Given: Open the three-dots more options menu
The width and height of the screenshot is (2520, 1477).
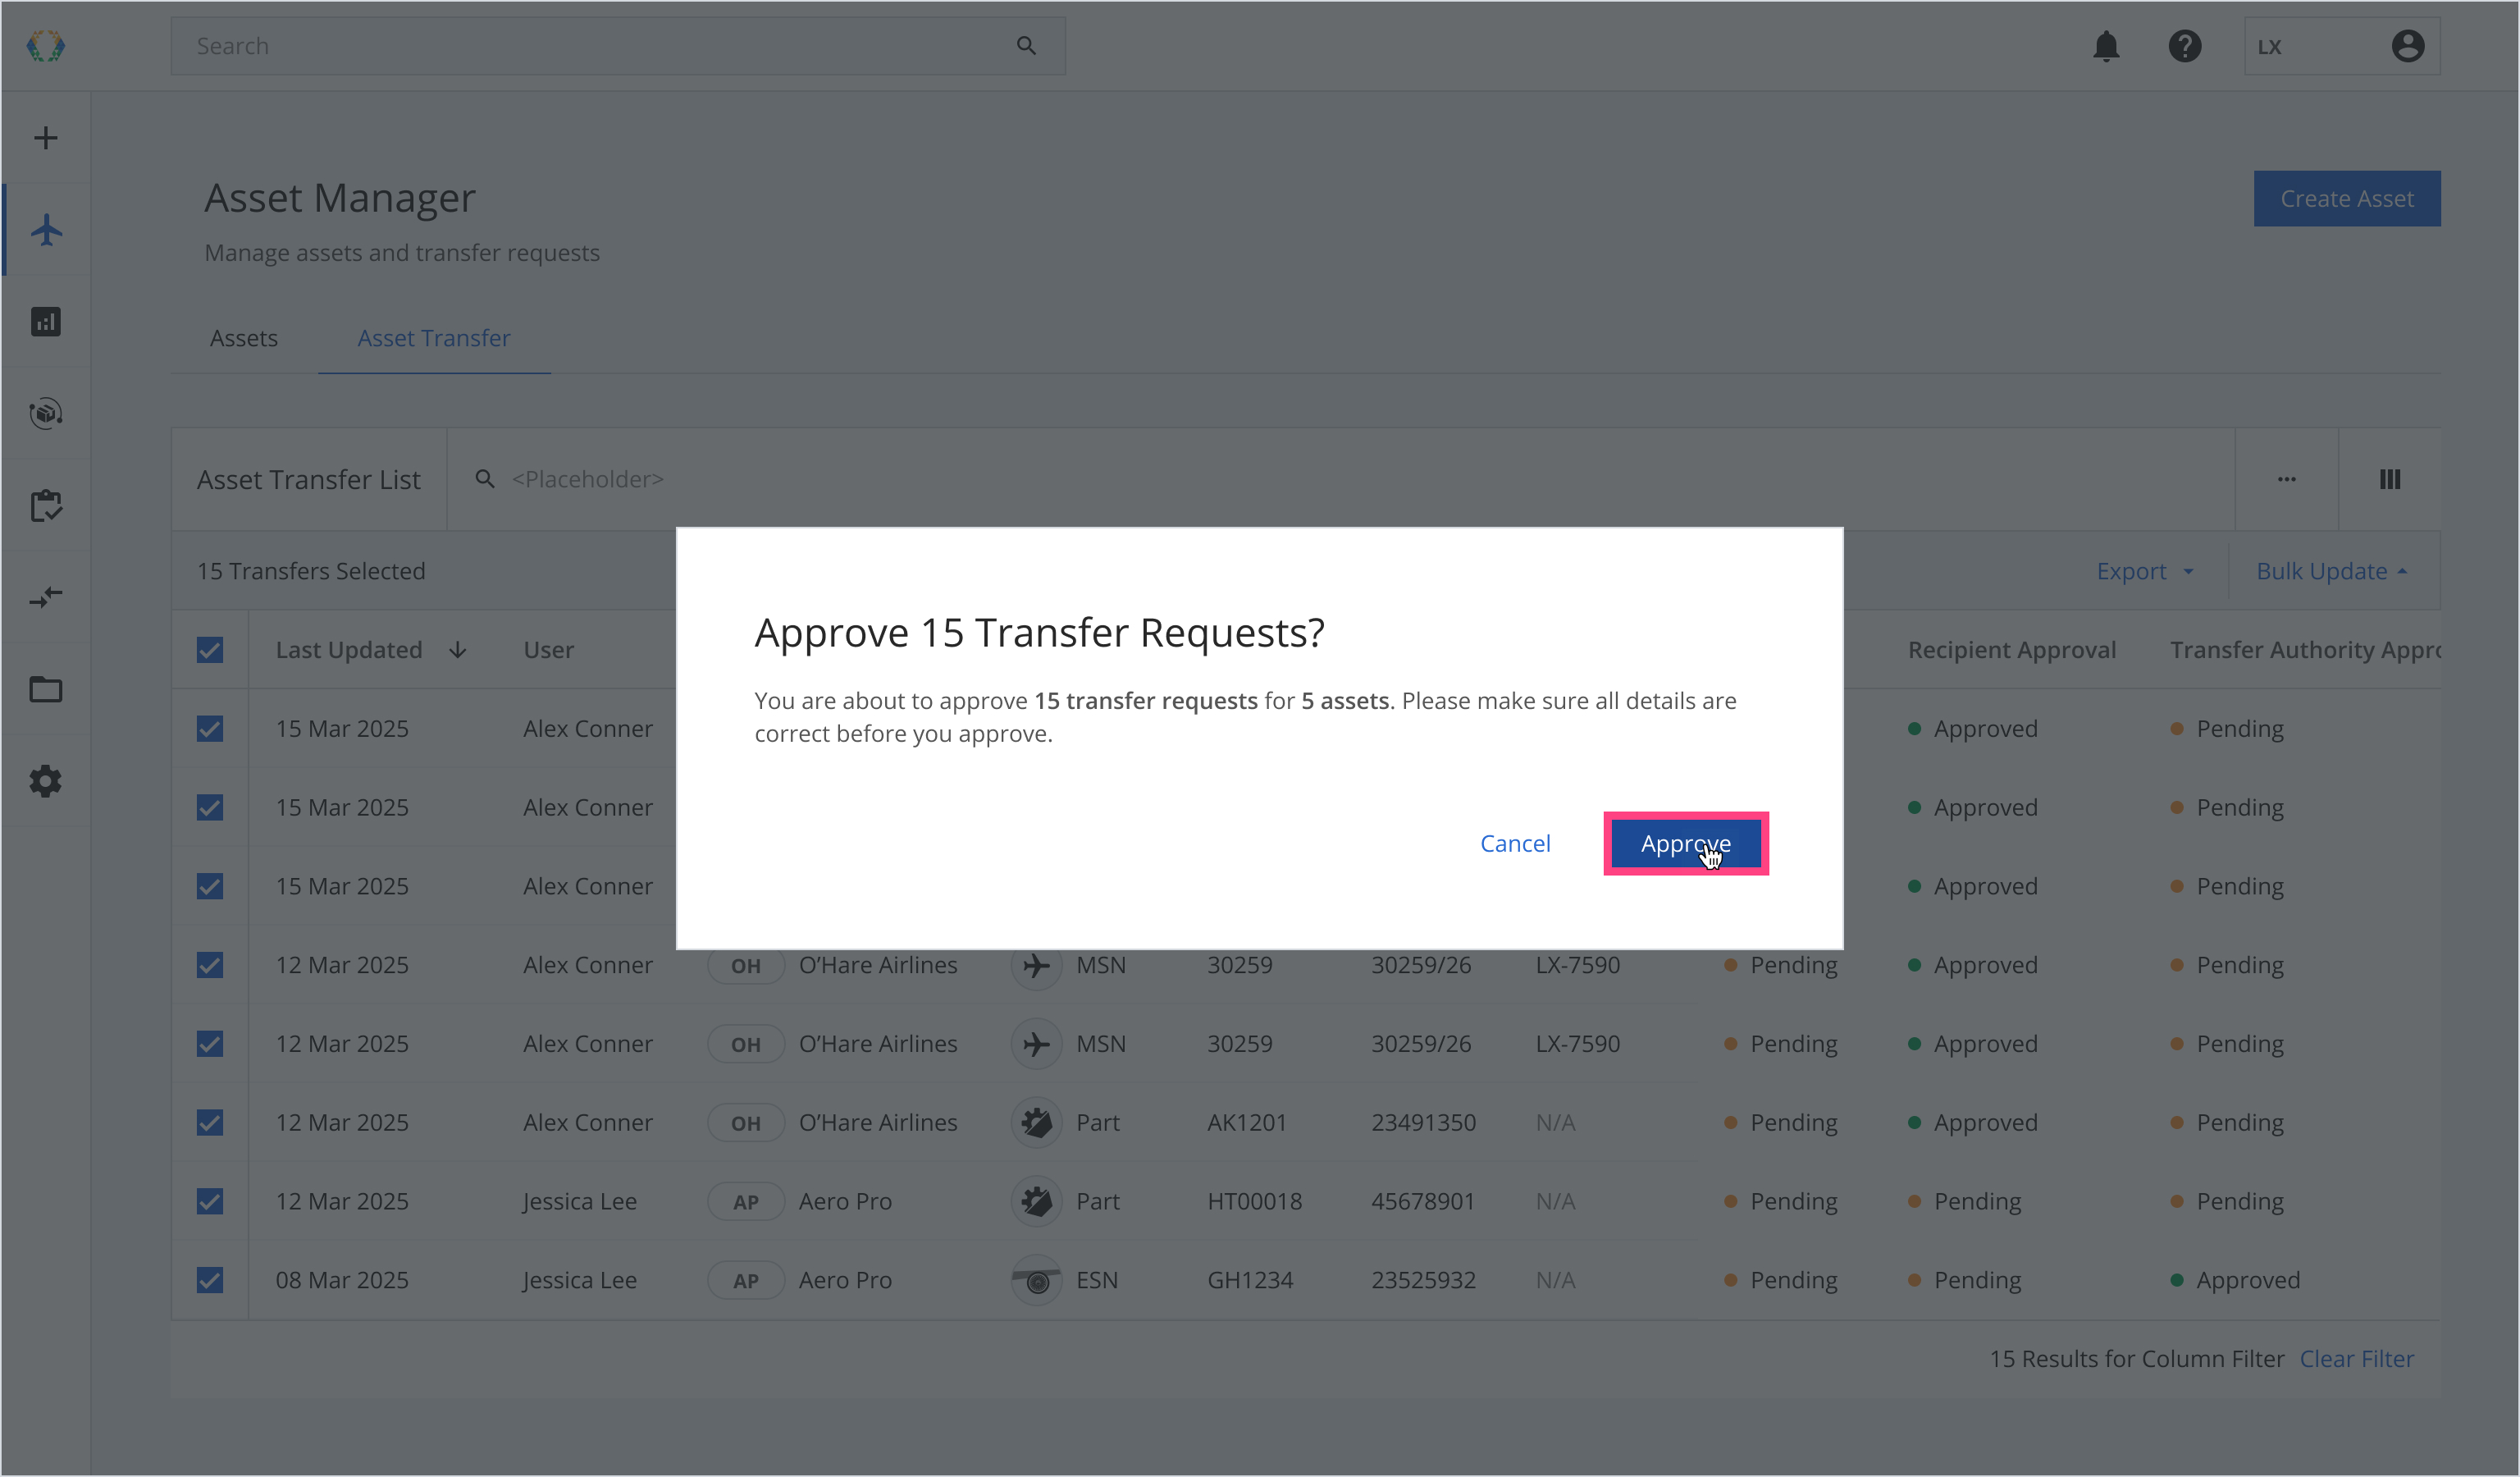Looking at the screenshot, I should click(x=2287, y=479).
